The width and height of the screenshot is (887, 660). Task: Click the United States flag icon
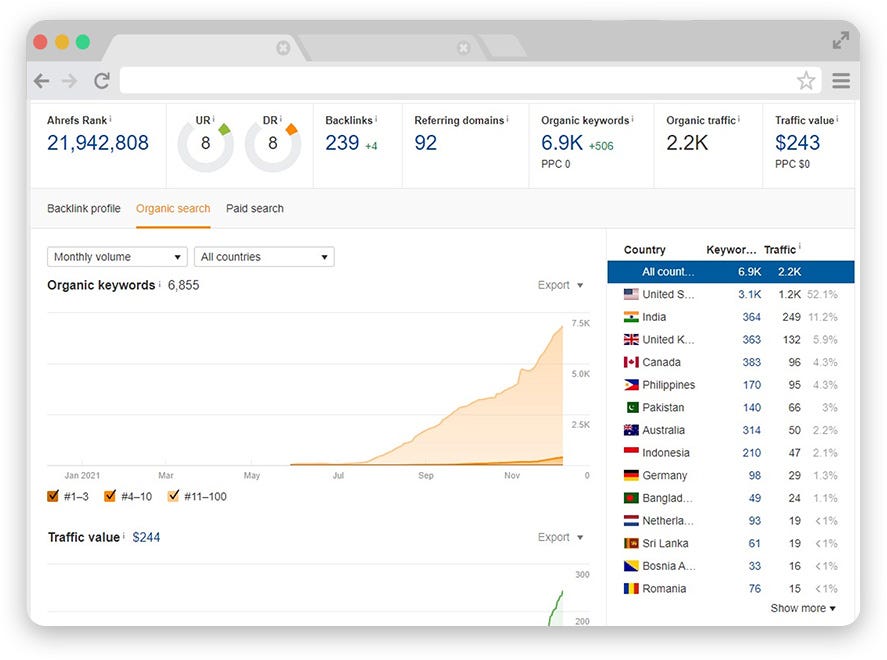(631, 294)
